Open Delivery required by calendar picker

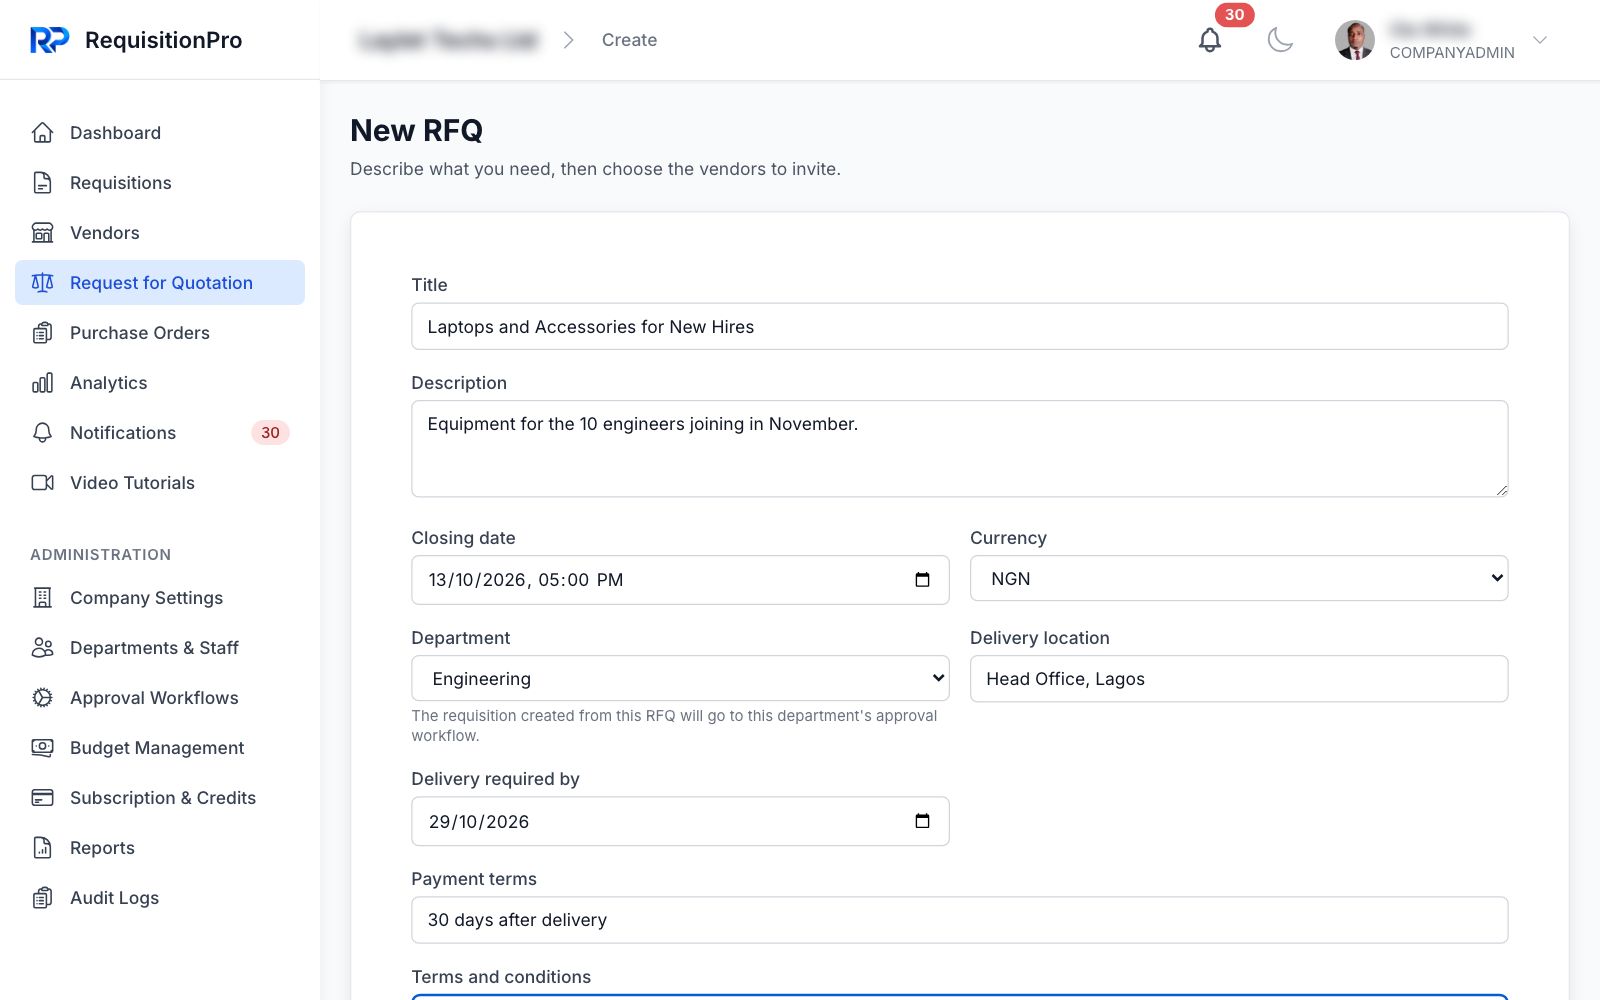922,821
